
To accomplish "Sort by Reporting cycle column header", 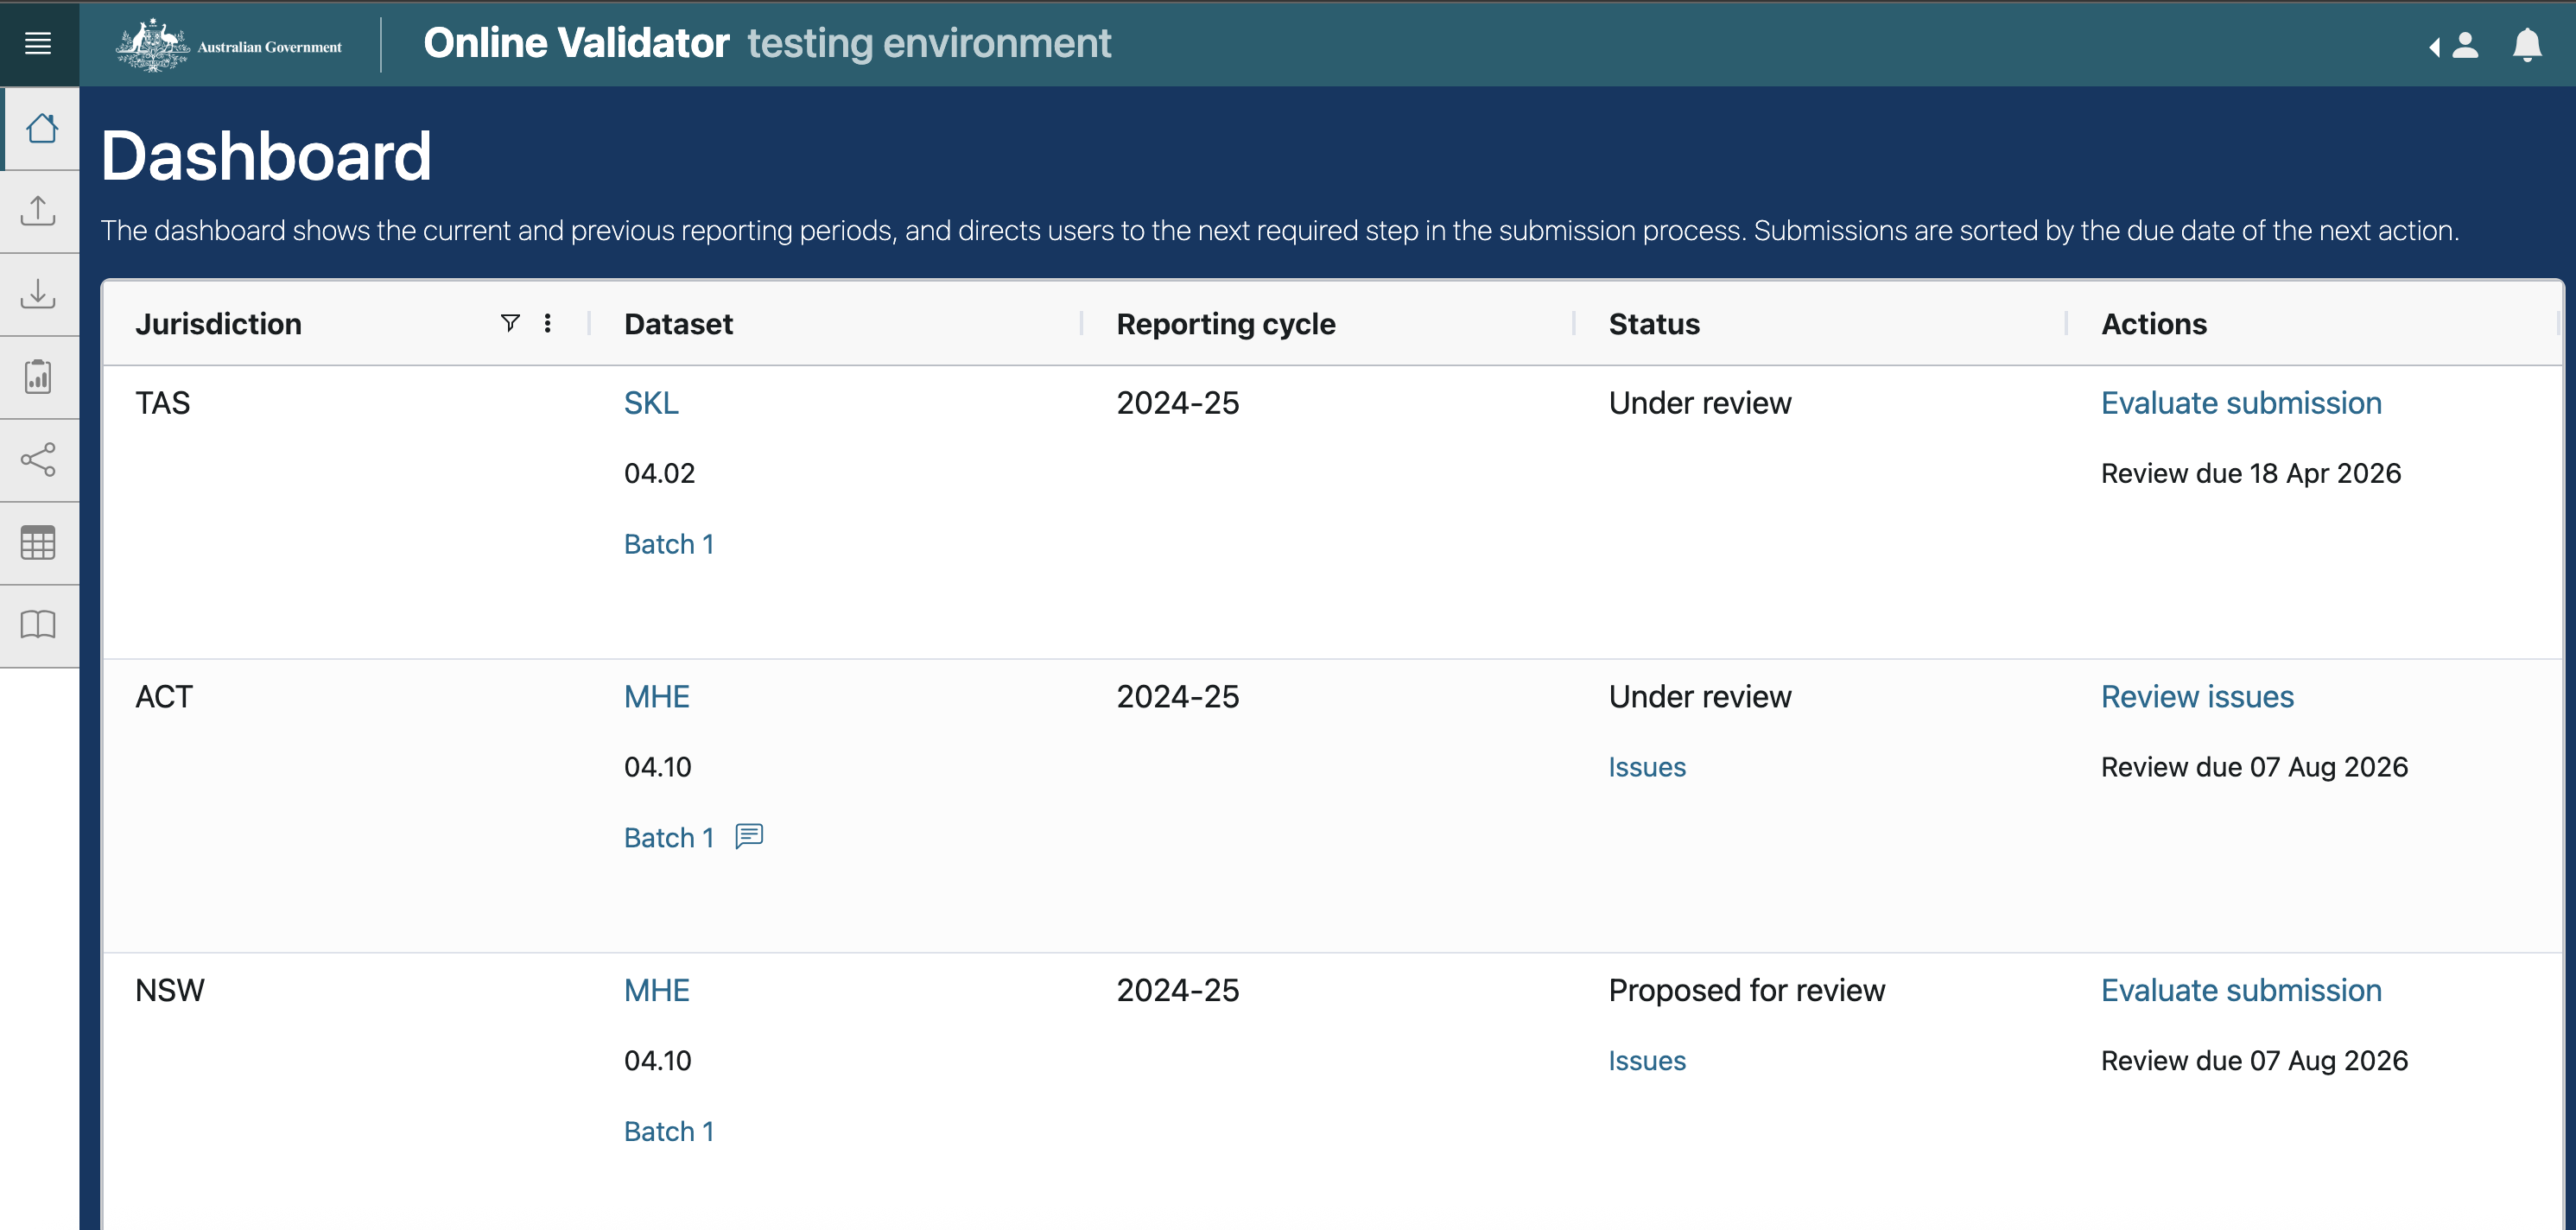I will [x=1225, y=324].
